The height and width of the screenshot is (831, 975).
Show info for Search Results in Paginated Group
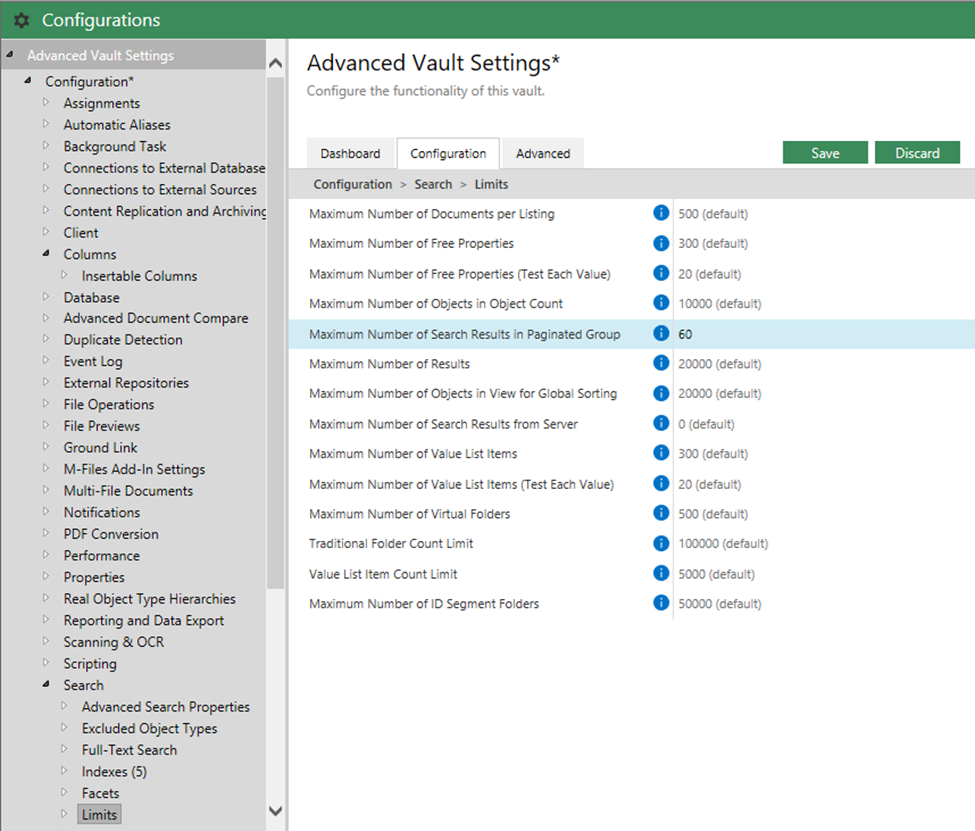[x=661, y=333]
